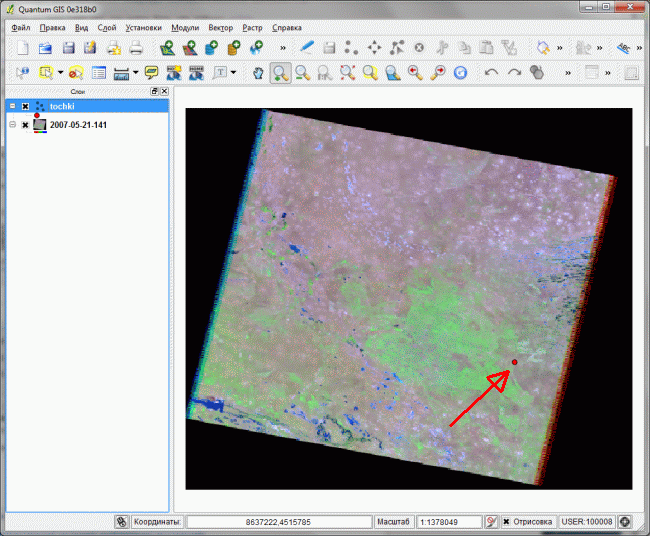Click the Show Bookmarks icon
This screenshot has height=536, width=650.
[x=196, y=73]
